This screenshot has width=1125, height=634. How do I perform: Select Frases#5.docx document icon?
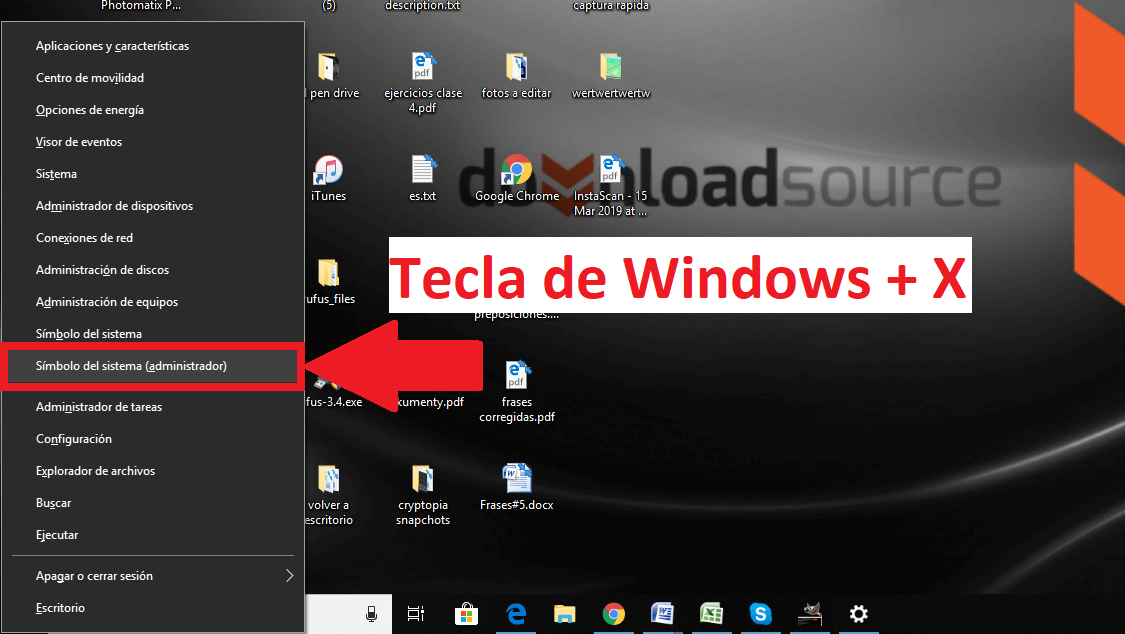(x=517, y=479)
